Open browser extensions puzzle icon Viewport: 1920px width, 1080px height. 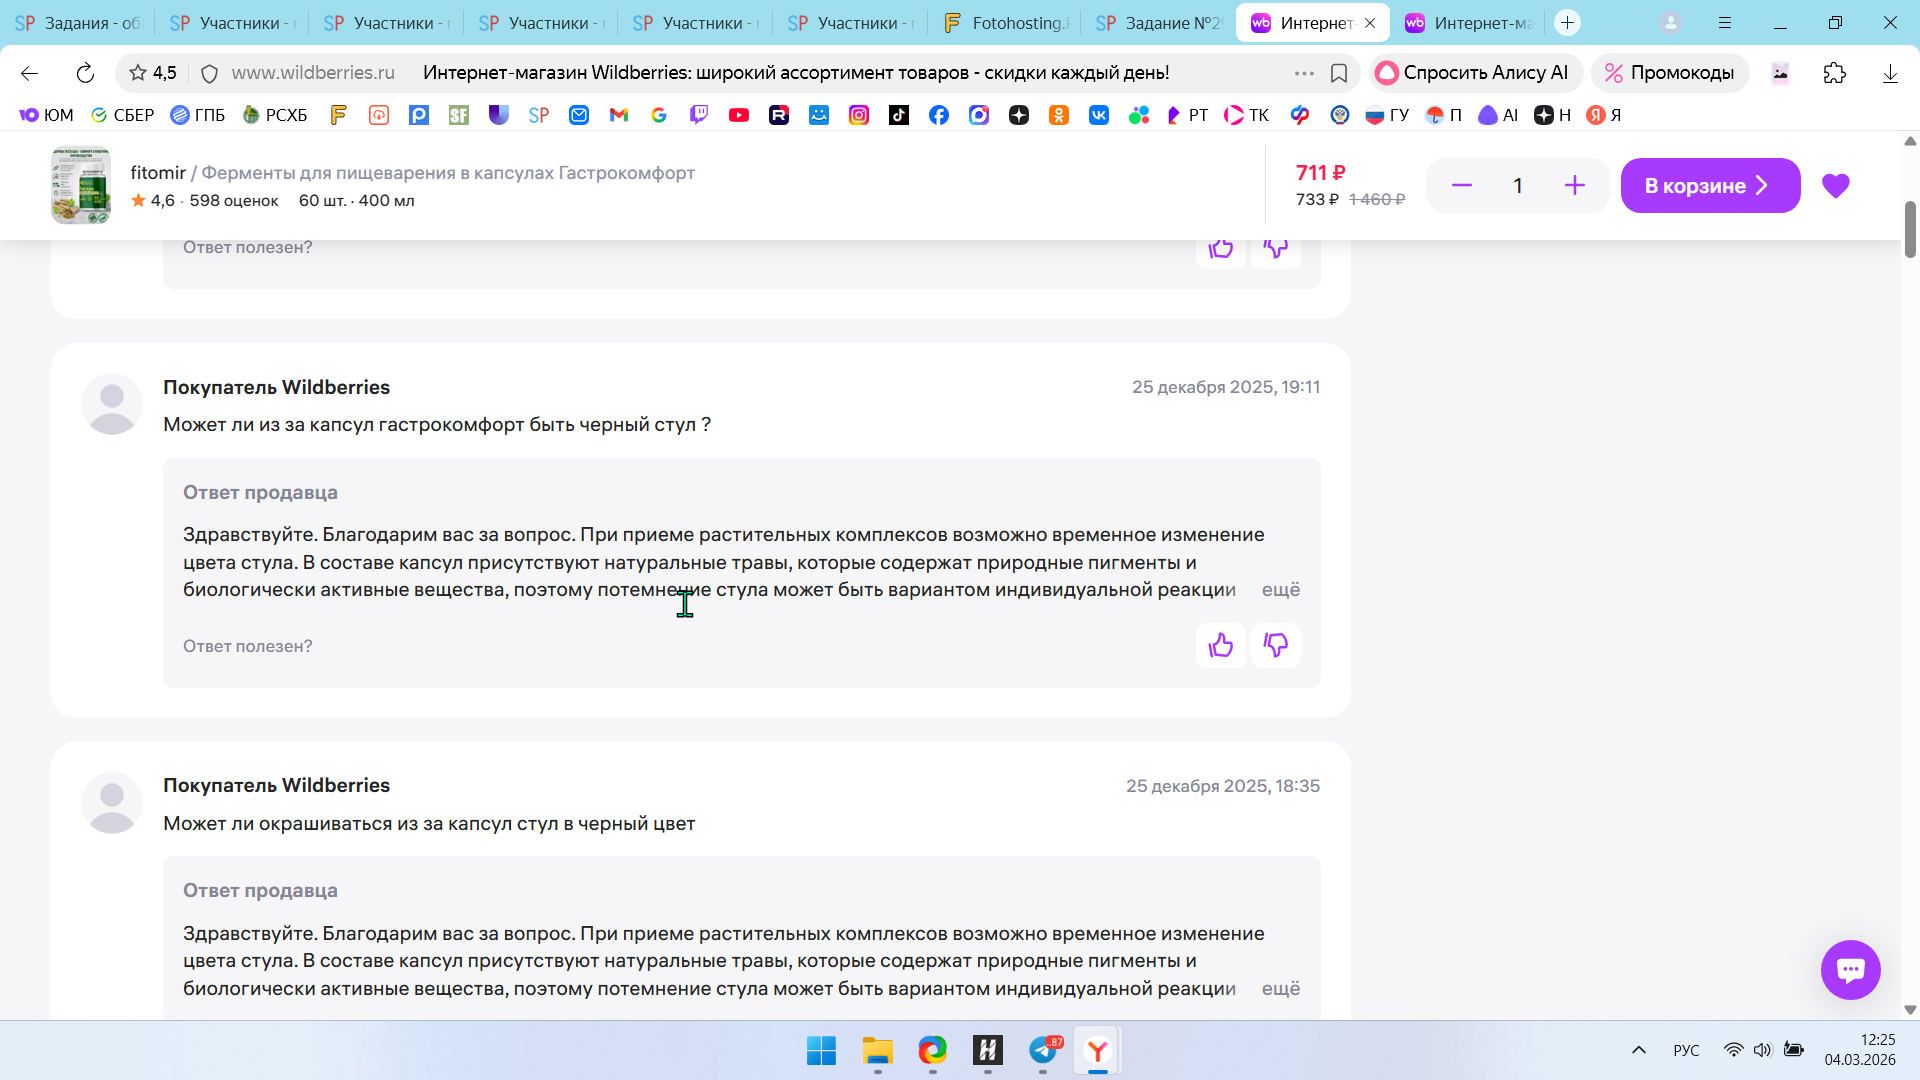pos(1834,73)
